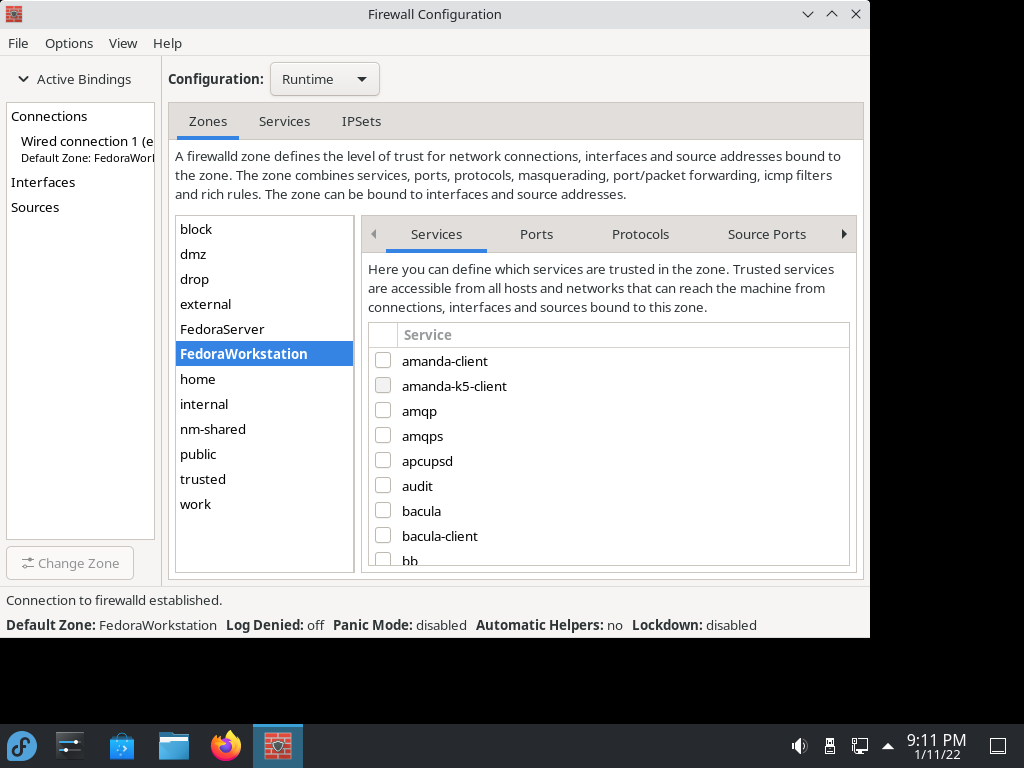Click the show desktop icon
Viewport: 1024px width, 768px height.
click(998, 746)
